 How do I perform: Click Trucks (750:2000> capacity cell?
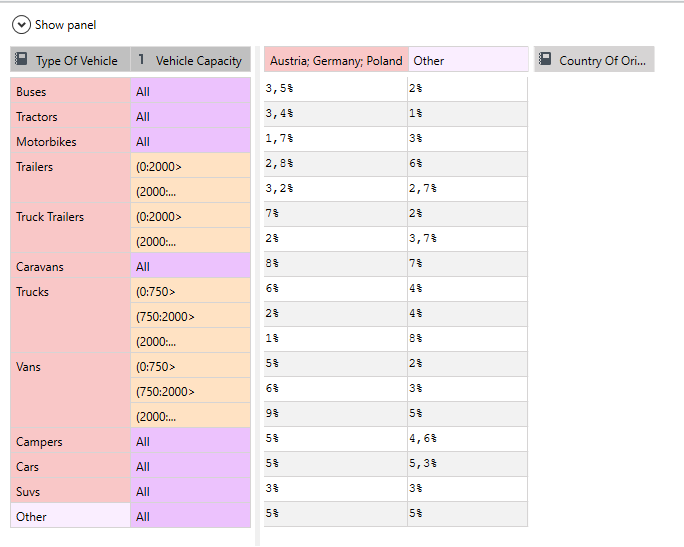[x=191, y=315]
